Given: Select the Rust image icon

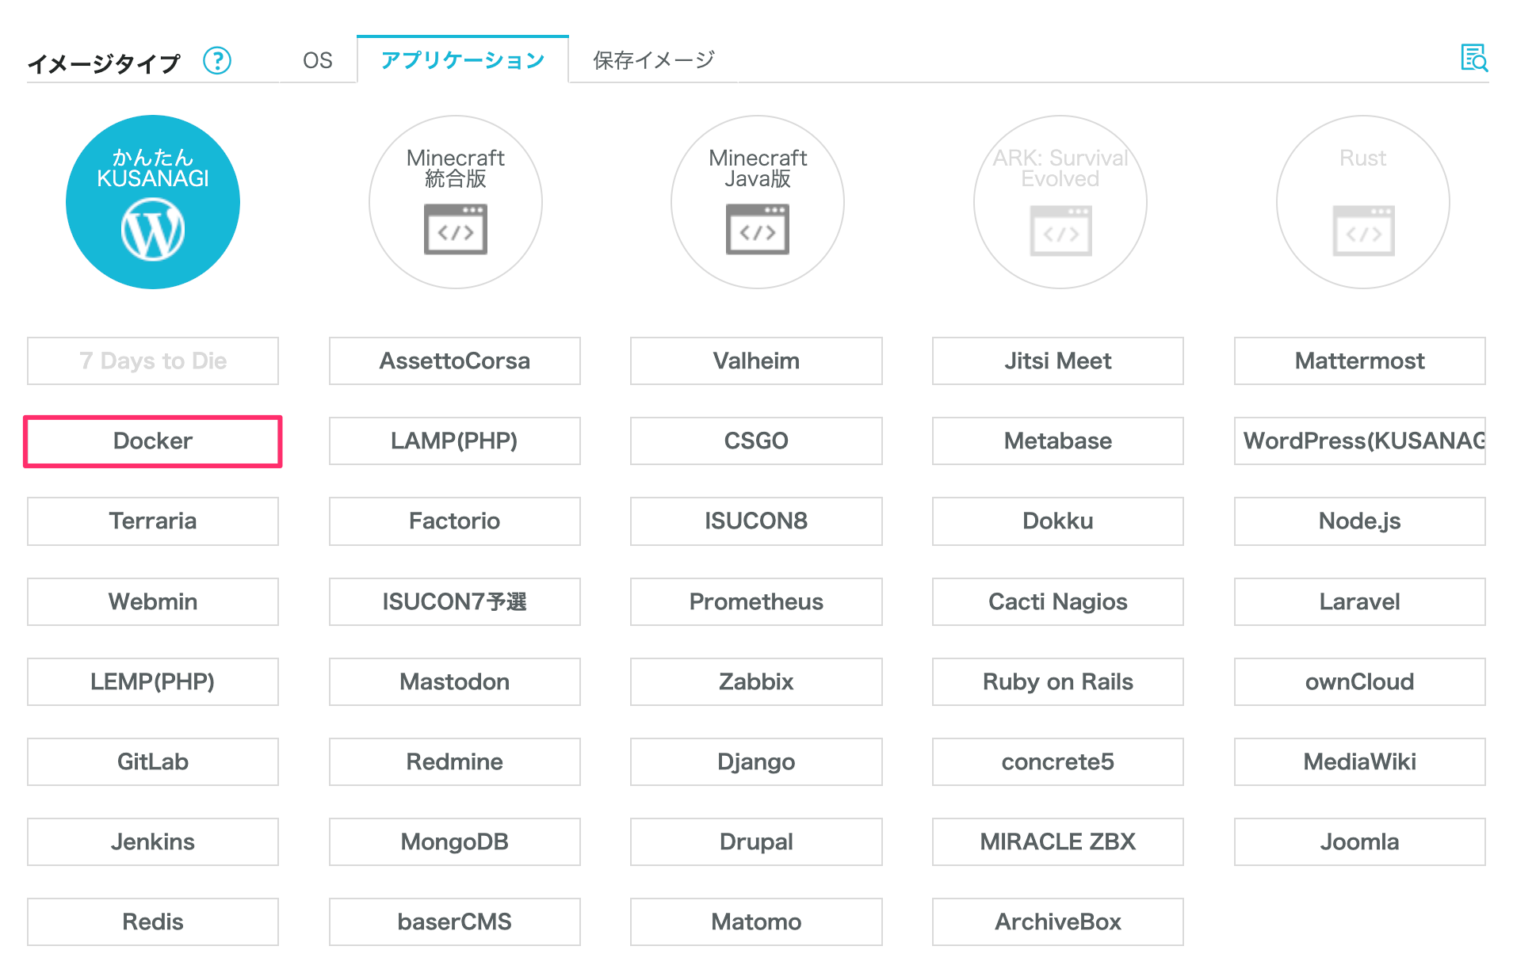Looking at the screenshot, I should 1362,201.
